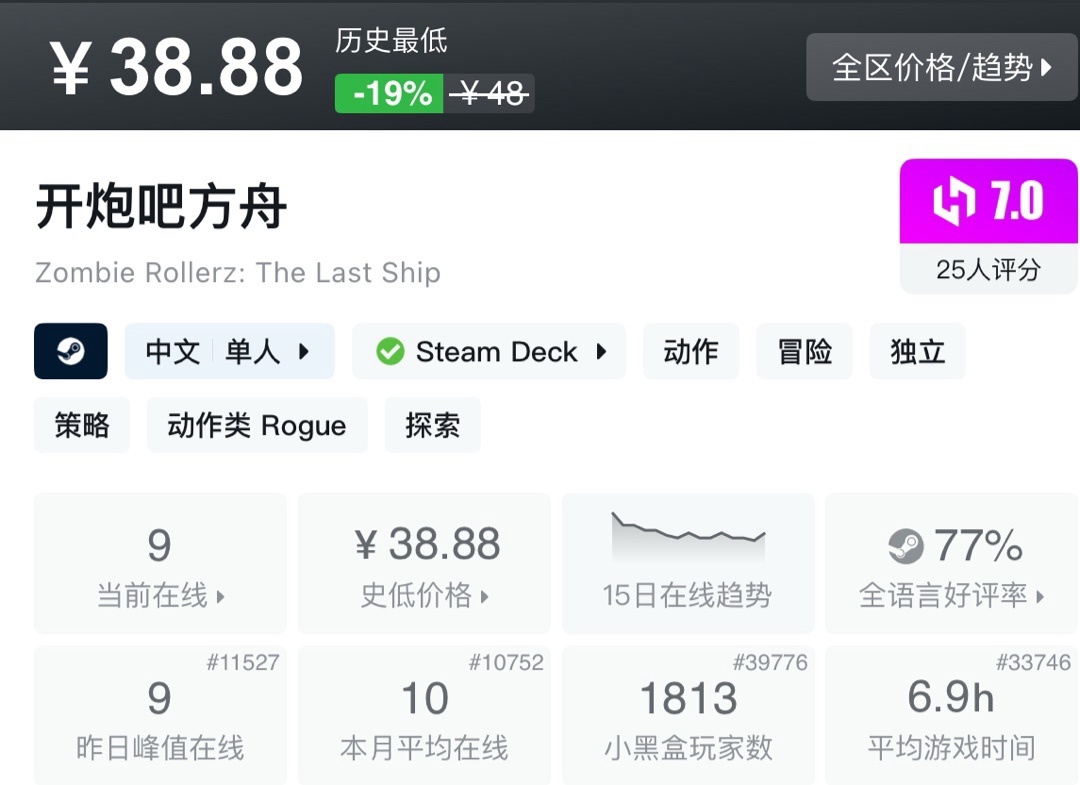
Task: Click the green -19% discount badge
Action: point(389,93)
